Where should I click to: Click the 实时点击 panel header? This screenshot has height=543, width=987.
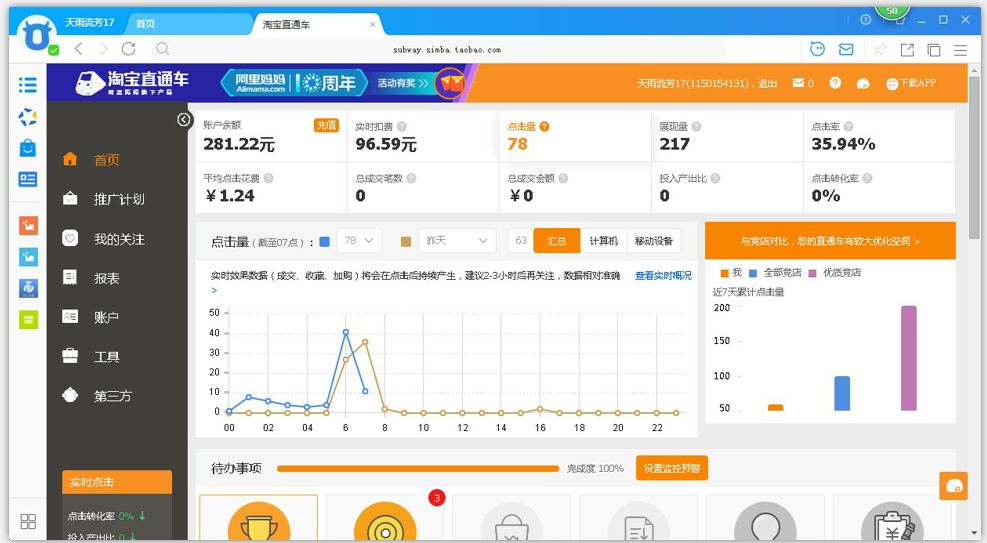tap(116, 482)
